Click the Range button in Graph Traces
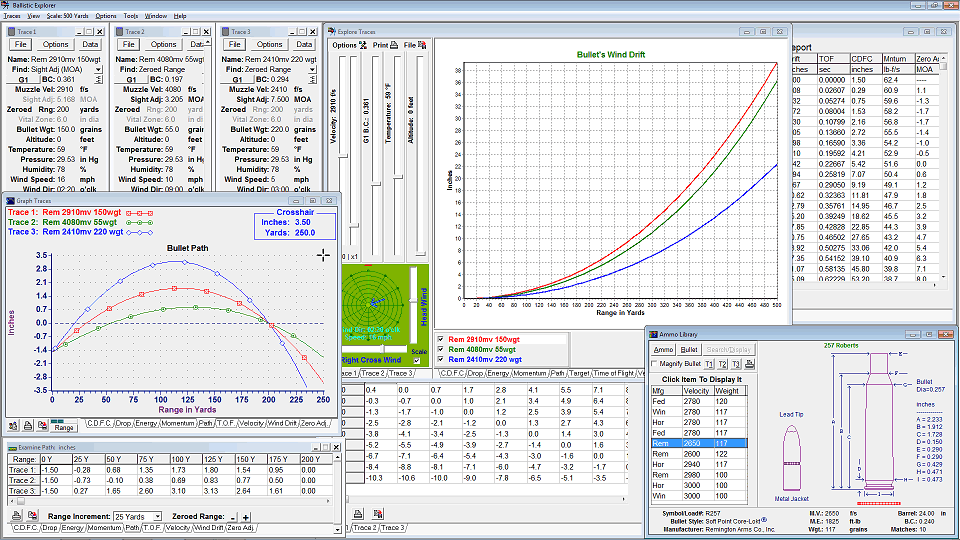Viewport: 960px width, 540px height. tap(64, 426)
